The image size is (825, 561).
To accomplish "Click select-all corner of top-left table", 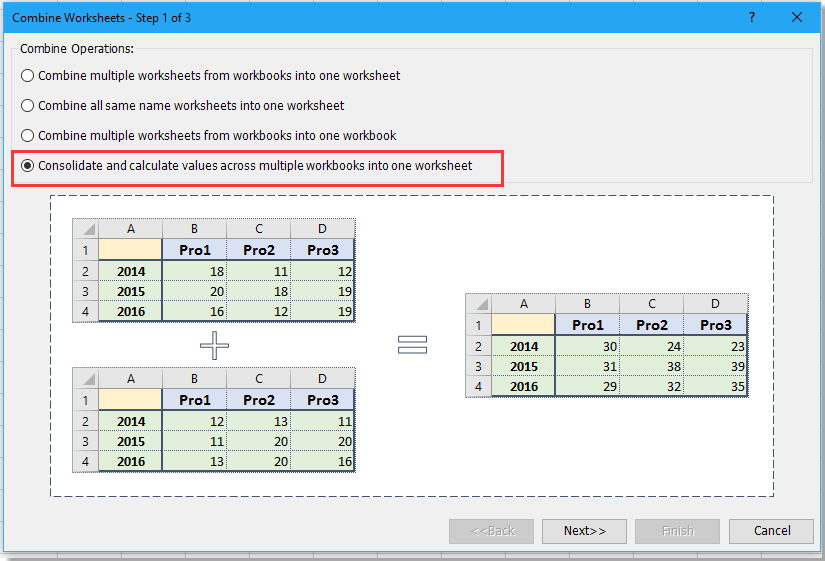I will pyautogui.click(x=85, y=229).
